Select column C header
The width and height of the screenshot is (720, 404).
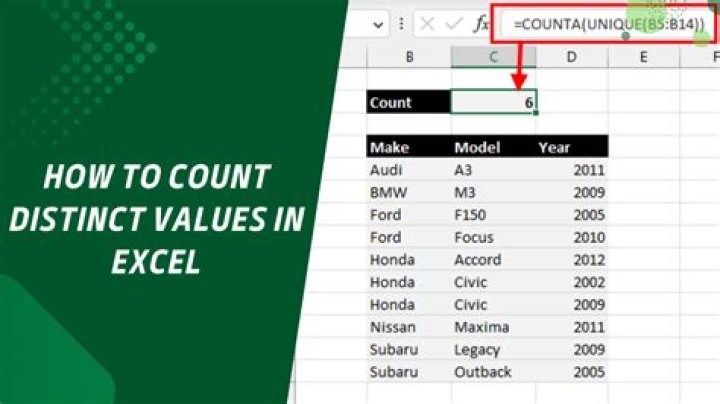(x=493, y=57)
